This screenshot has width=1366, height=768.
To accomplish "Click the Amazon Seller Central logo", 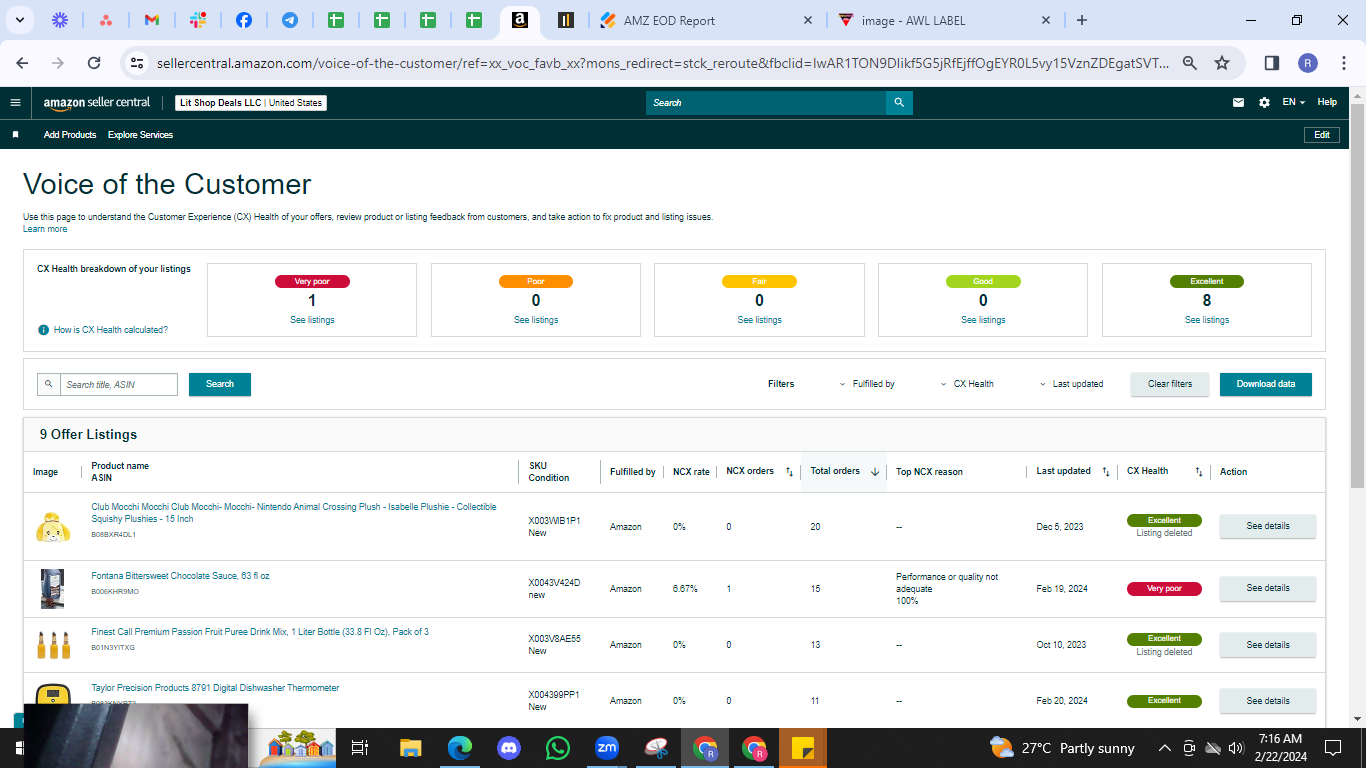I will click(x=97, y=102).
